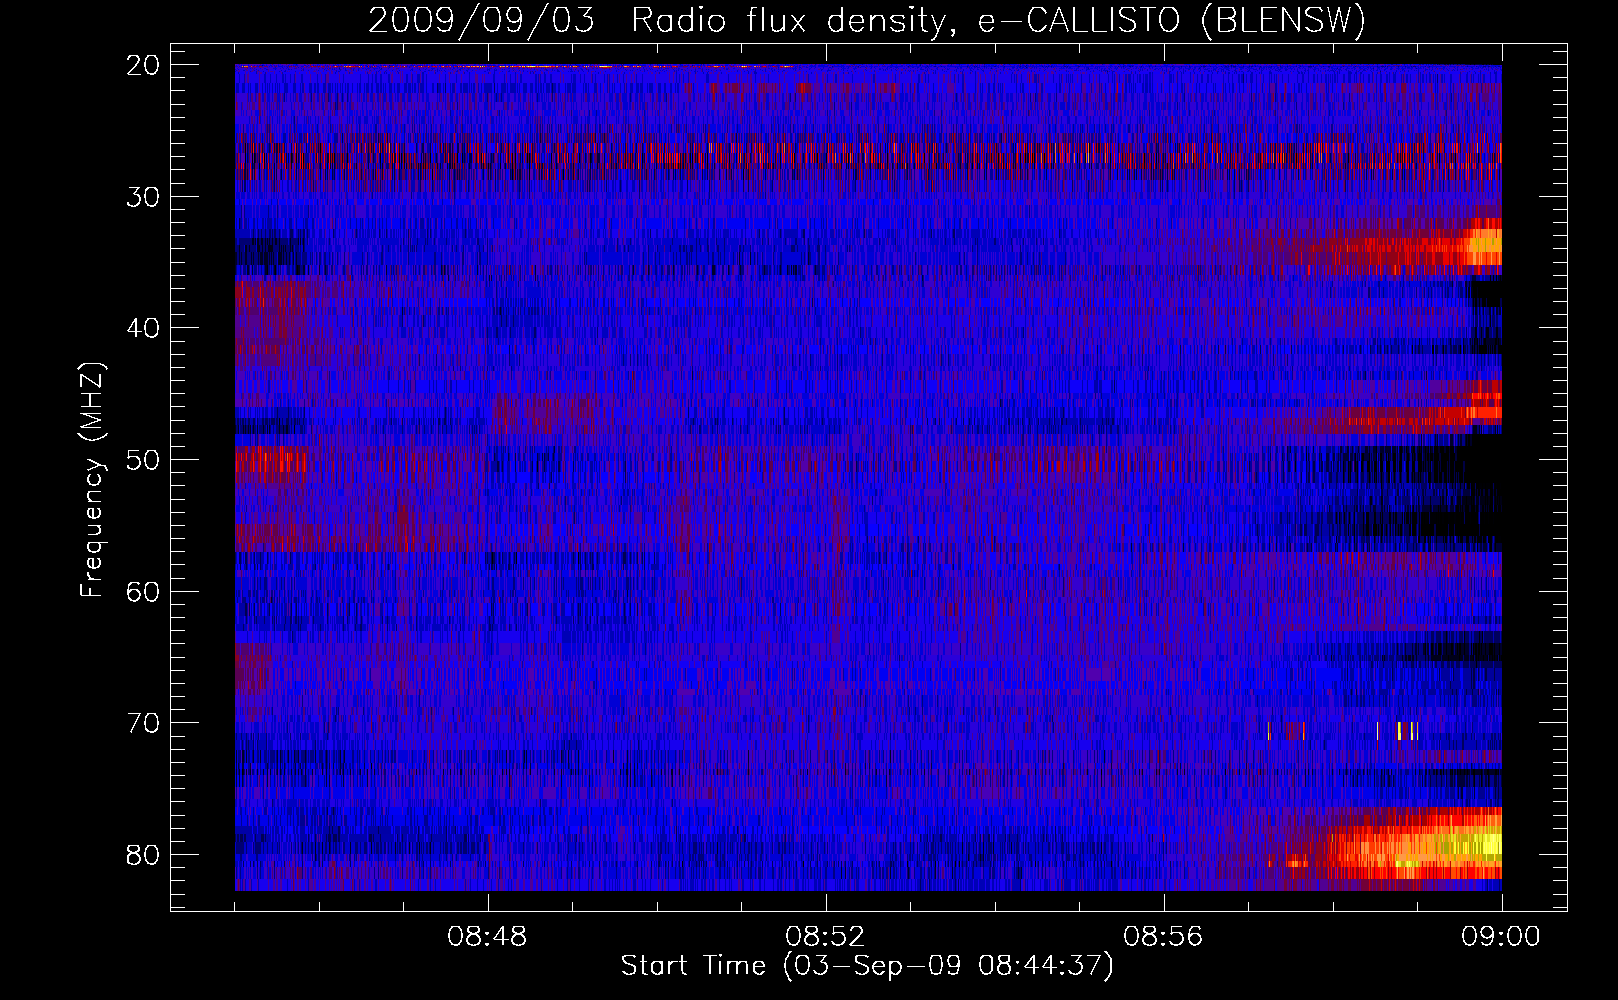Click the red emission patch near 50 MHz at left edge
This screenshot has width=1618, height=1000.
click(270, 462)
